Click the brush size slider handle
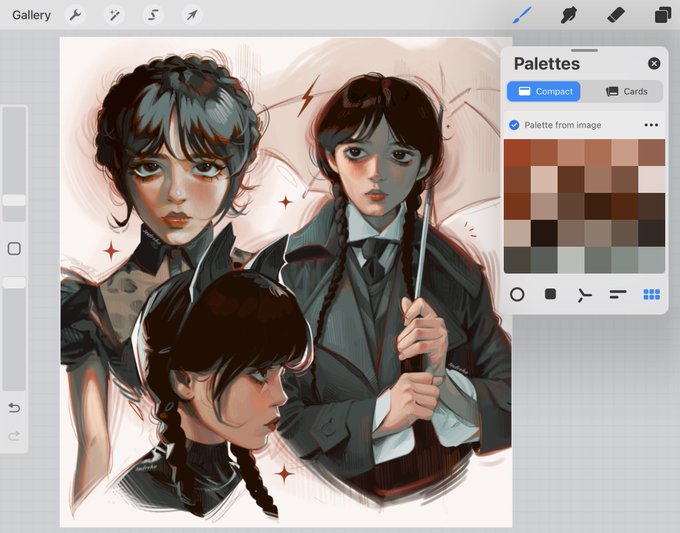This screenshot has width=680, height=533. point(14,200)
